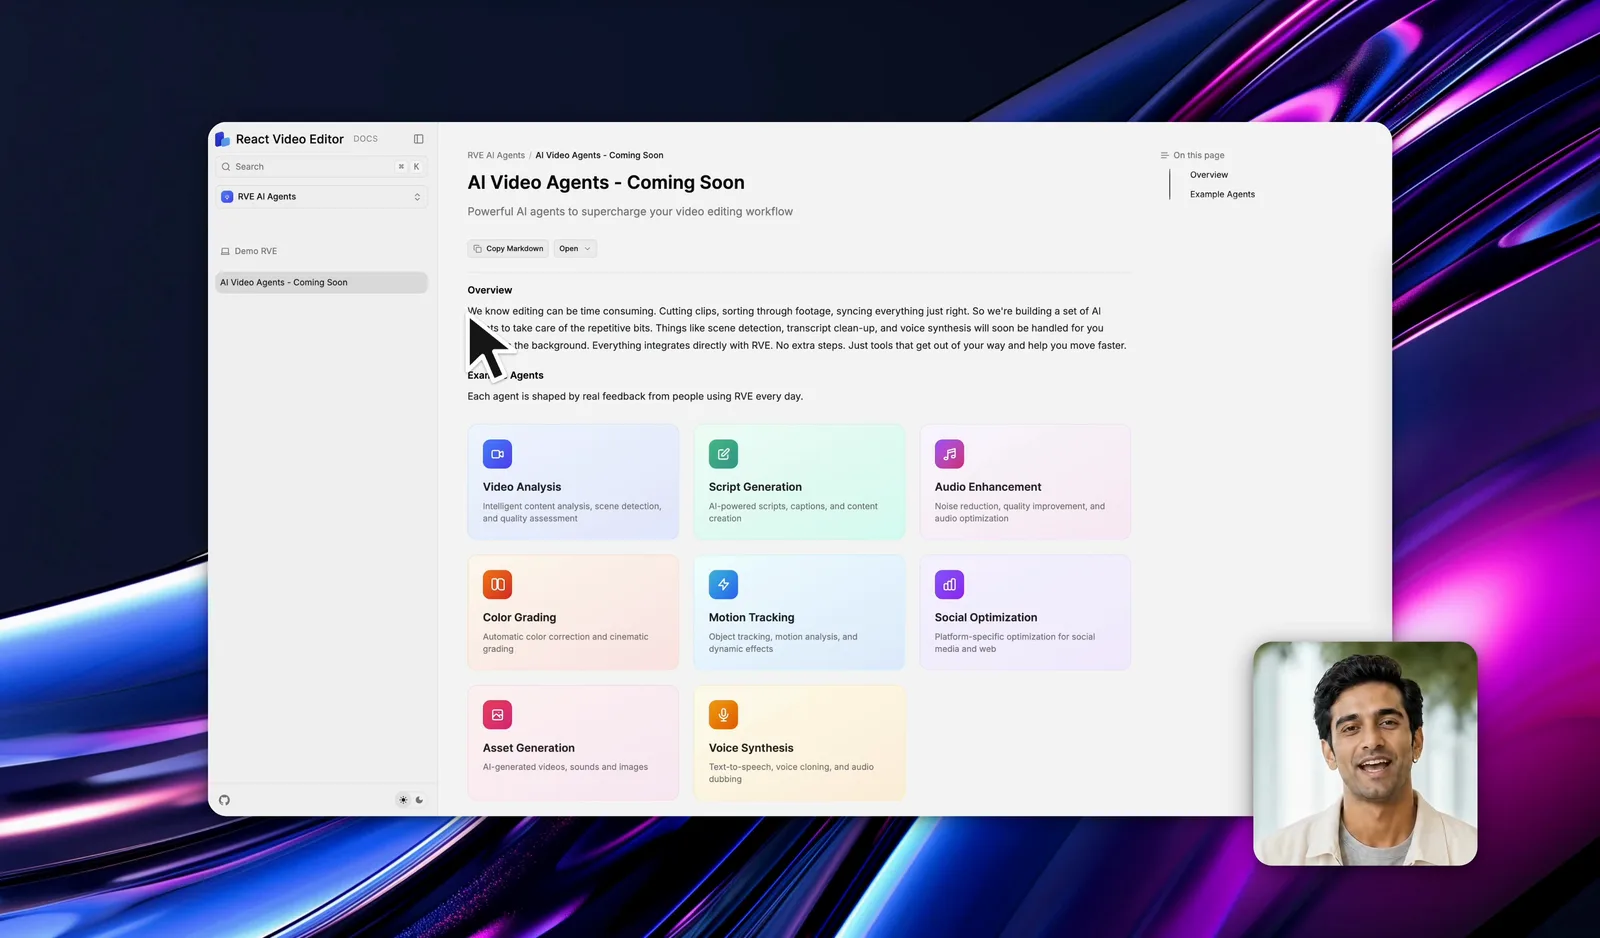Click the Motion Tracking card title
The width and height of the screenshot is (1600, 938).
pyautogui.click(x=751, y=618)
